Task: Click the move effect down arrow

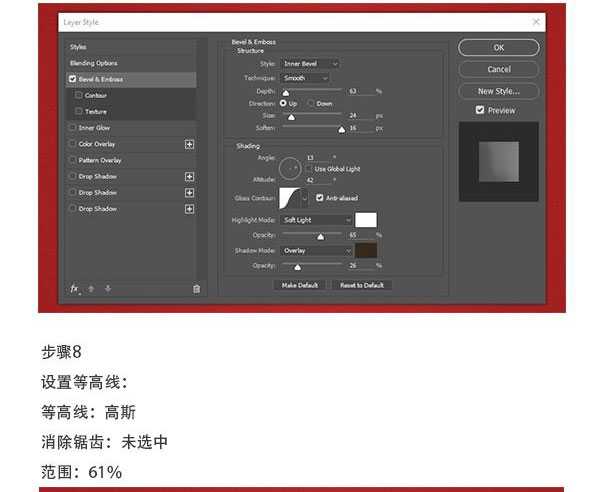Action: (x=108, y=289)
